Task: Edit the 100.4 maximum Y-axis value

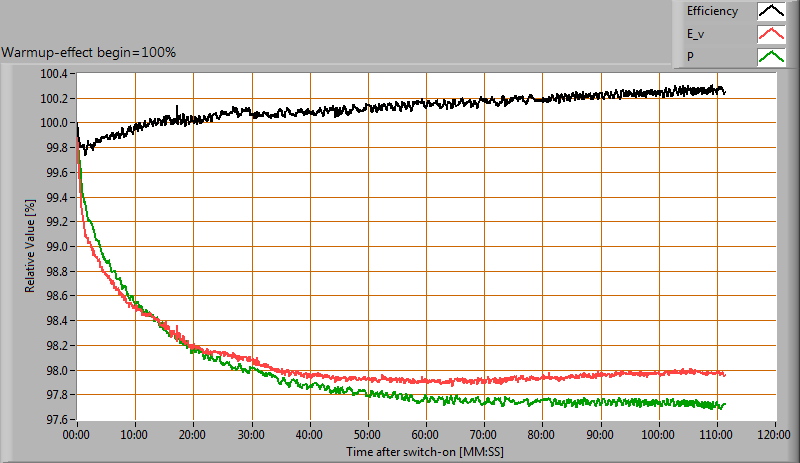Action: (53, 74)
